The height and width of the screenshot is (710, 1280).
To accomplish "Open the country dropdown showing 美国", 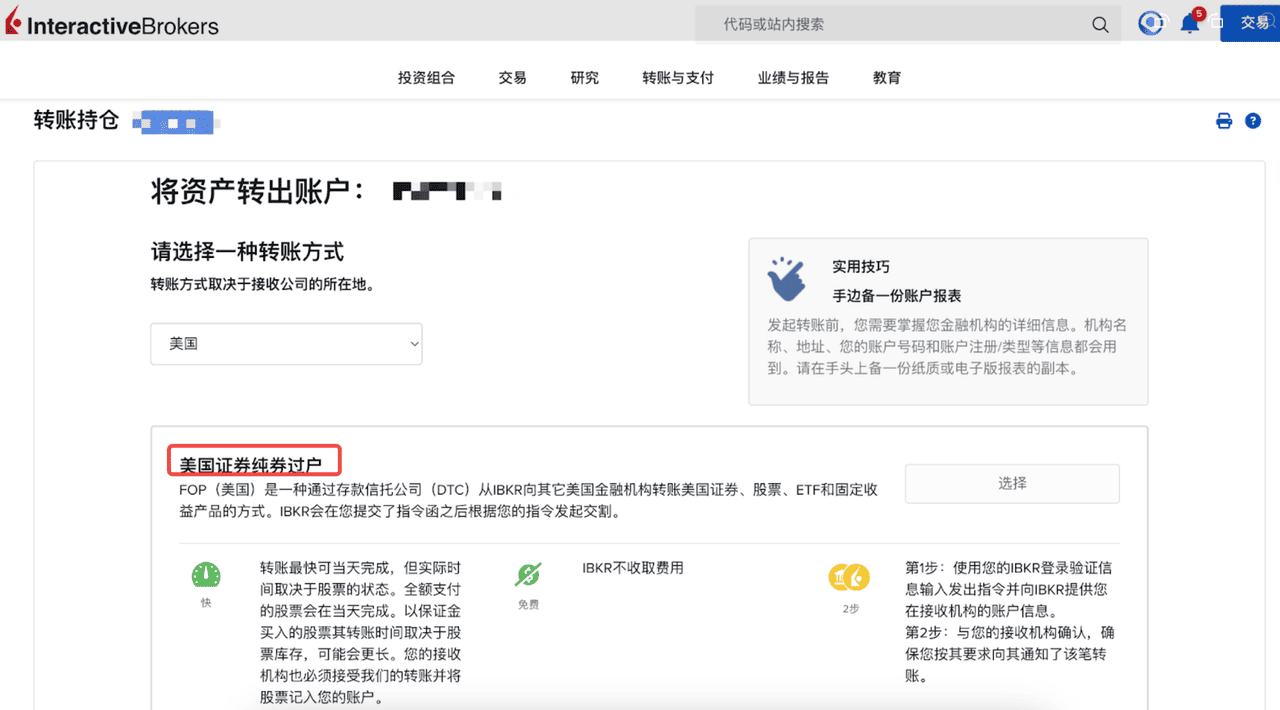I will [x=286, y=343].
